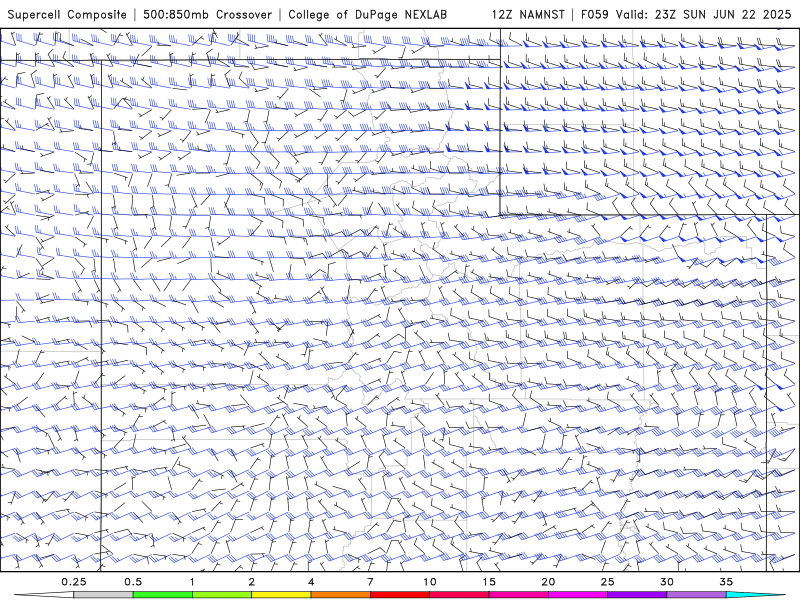The image size is (800, 600).
Task: Click the 'Valid: 23Z SUN JUN 22 2025' text
Action: 704,14
